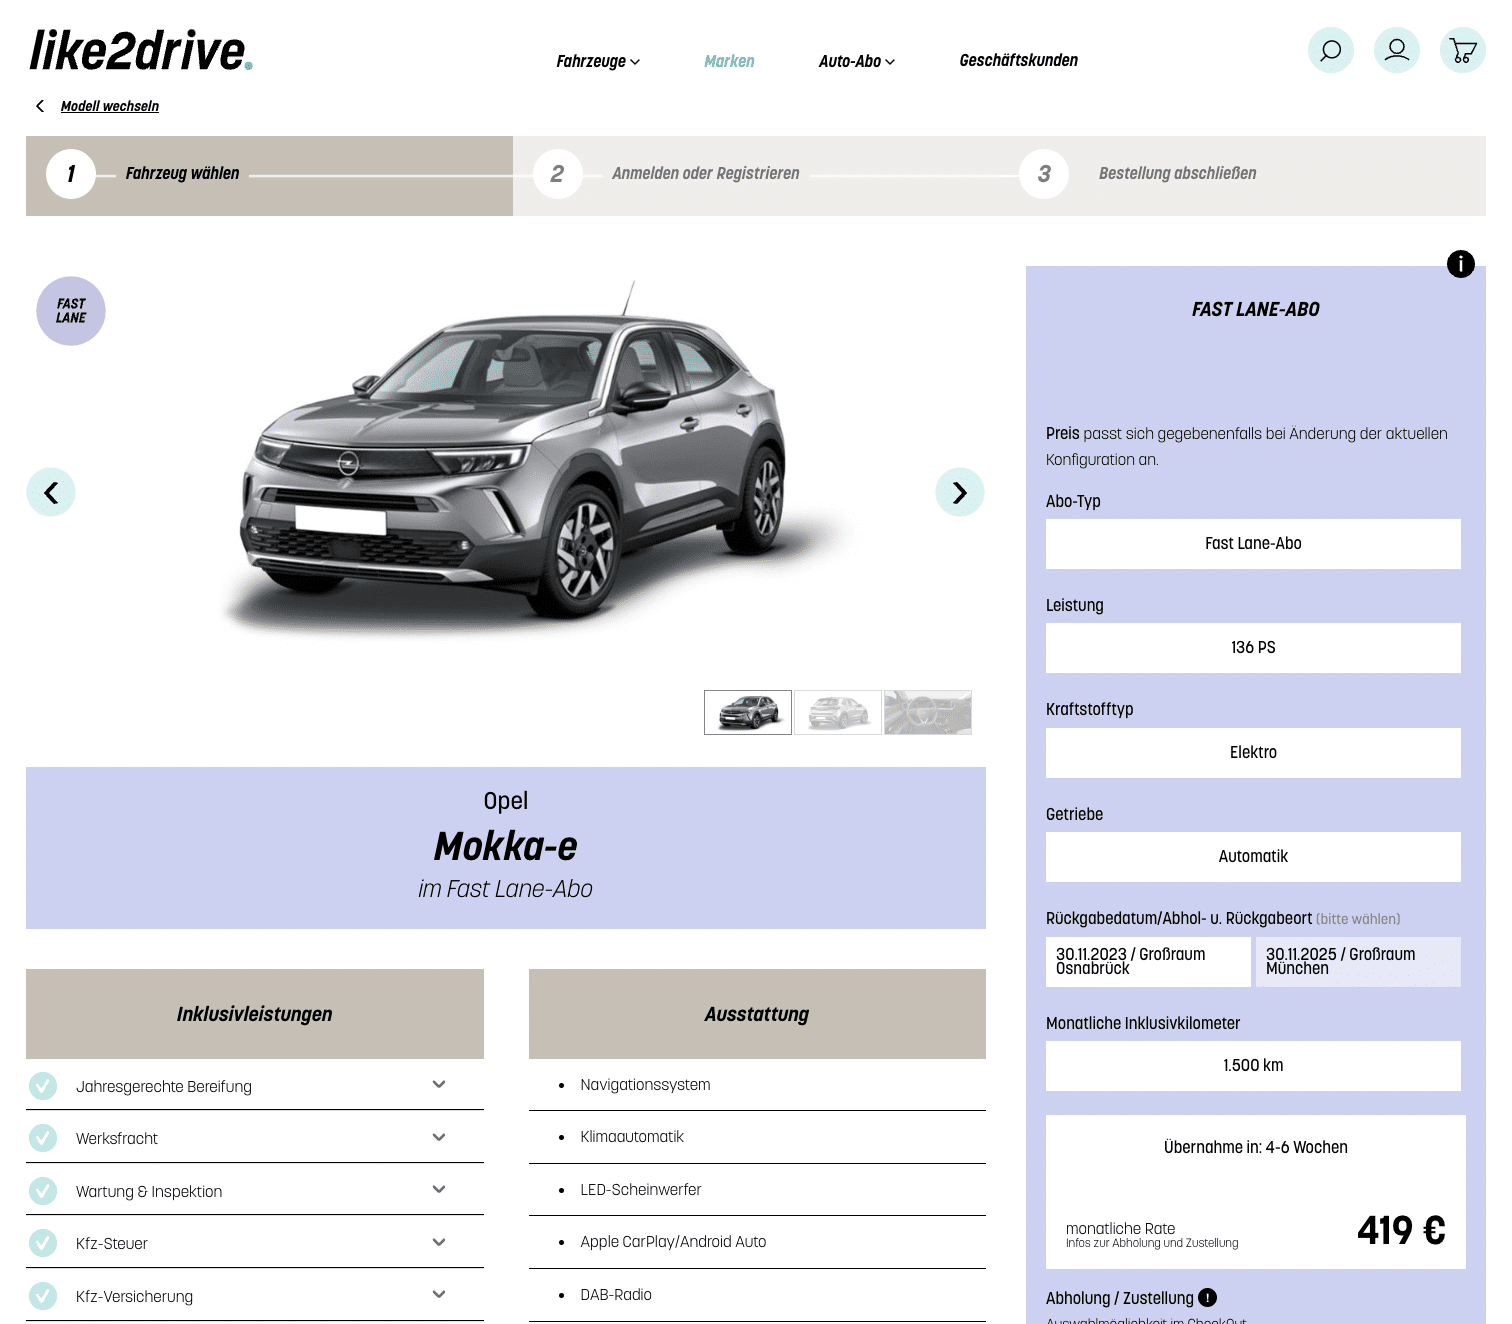
Task: Open Geschäftskunden menu item
Action: [1019, 60]
